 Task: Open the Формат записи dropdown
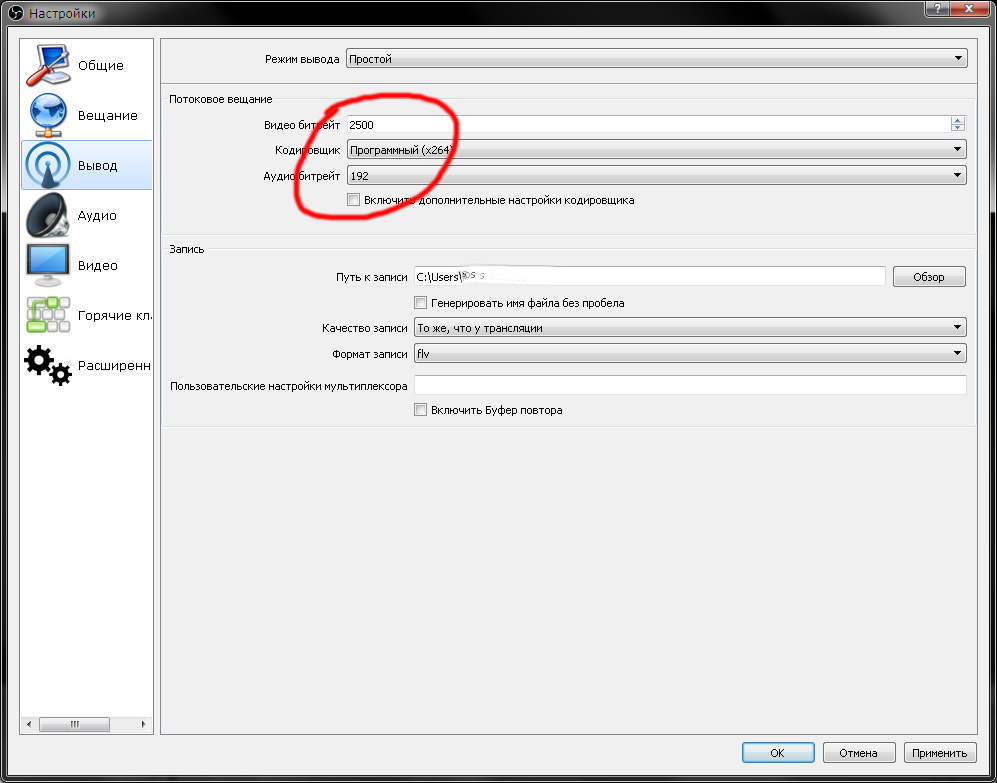click(x=690, y=353)
